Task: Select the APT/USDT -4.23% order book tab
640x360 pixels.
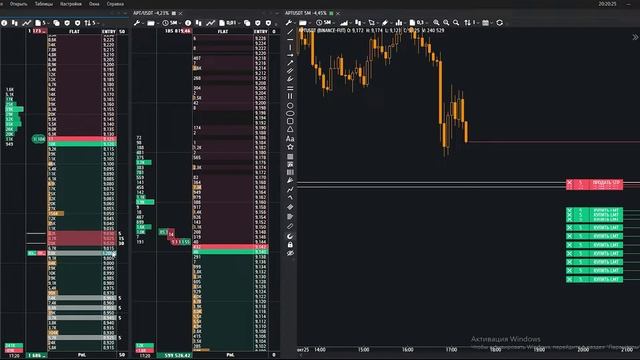Action: pos(151,13)
